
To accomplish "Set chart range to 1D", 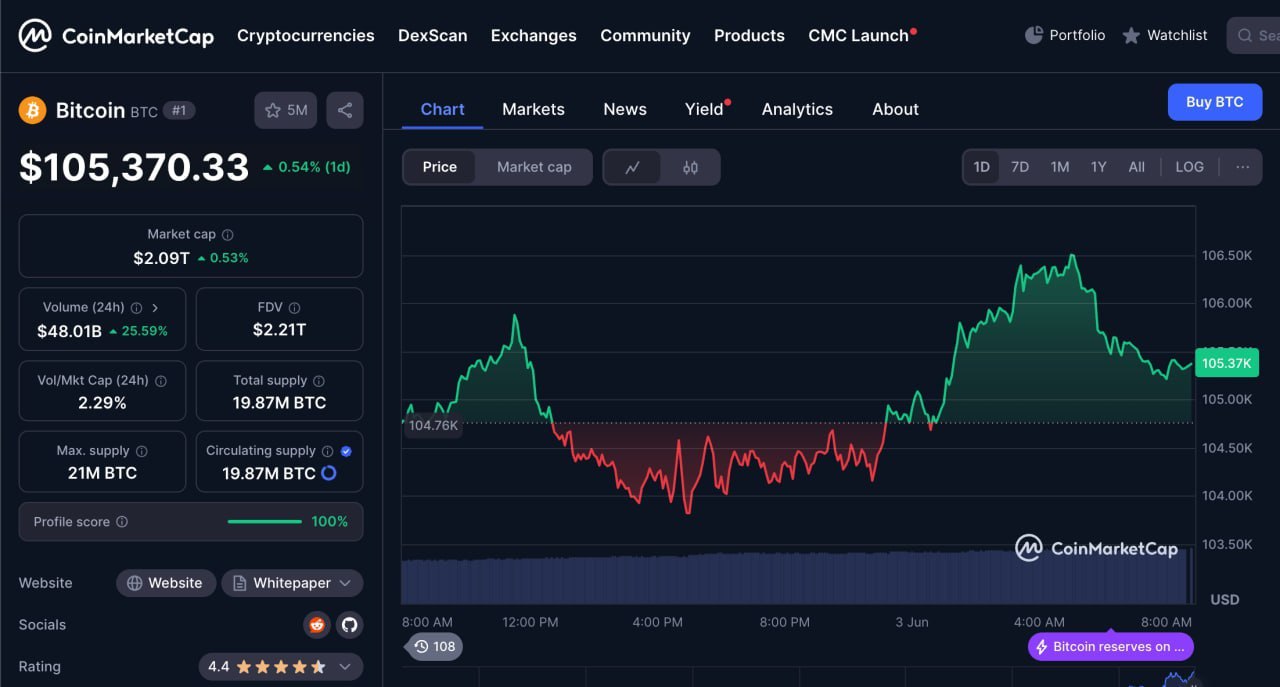I will pos(982,167).
